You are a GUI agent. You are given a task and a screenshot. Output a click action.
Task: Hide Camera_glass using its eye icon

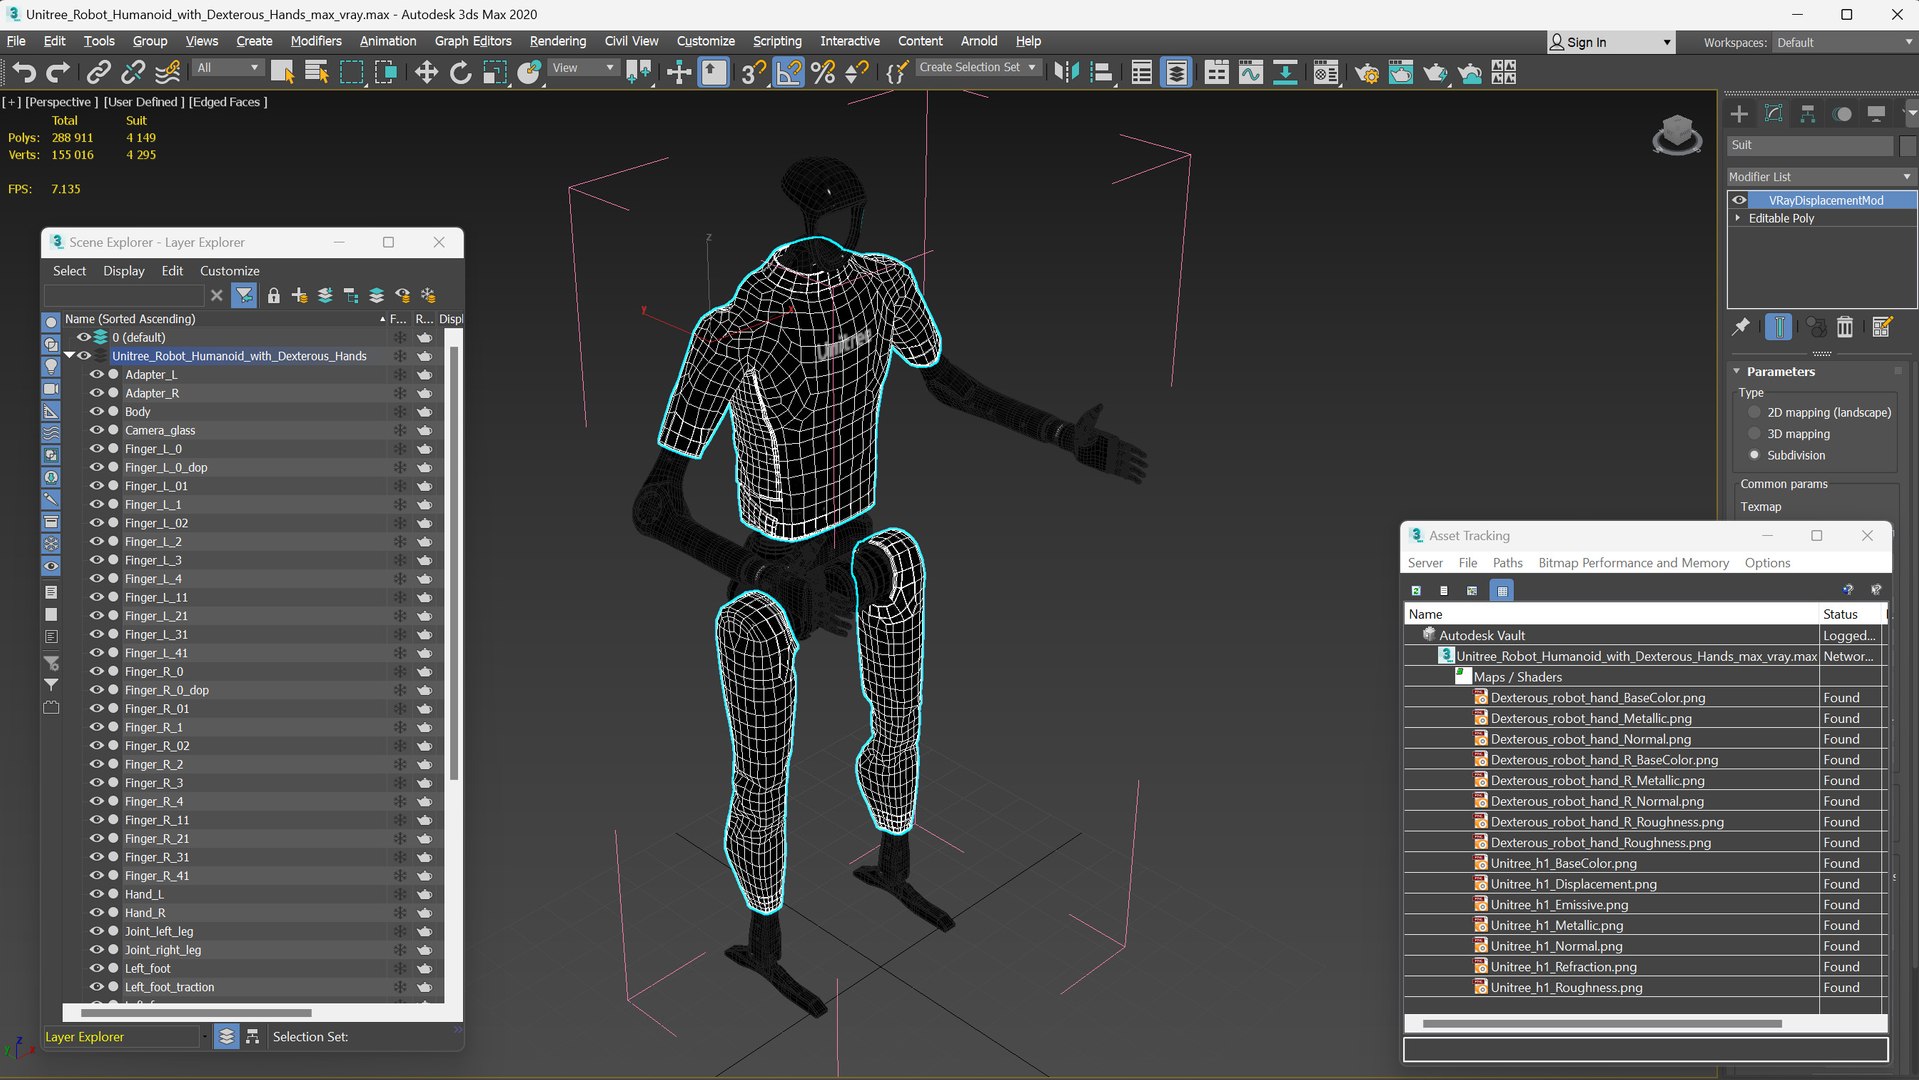(x=97, y=430)
